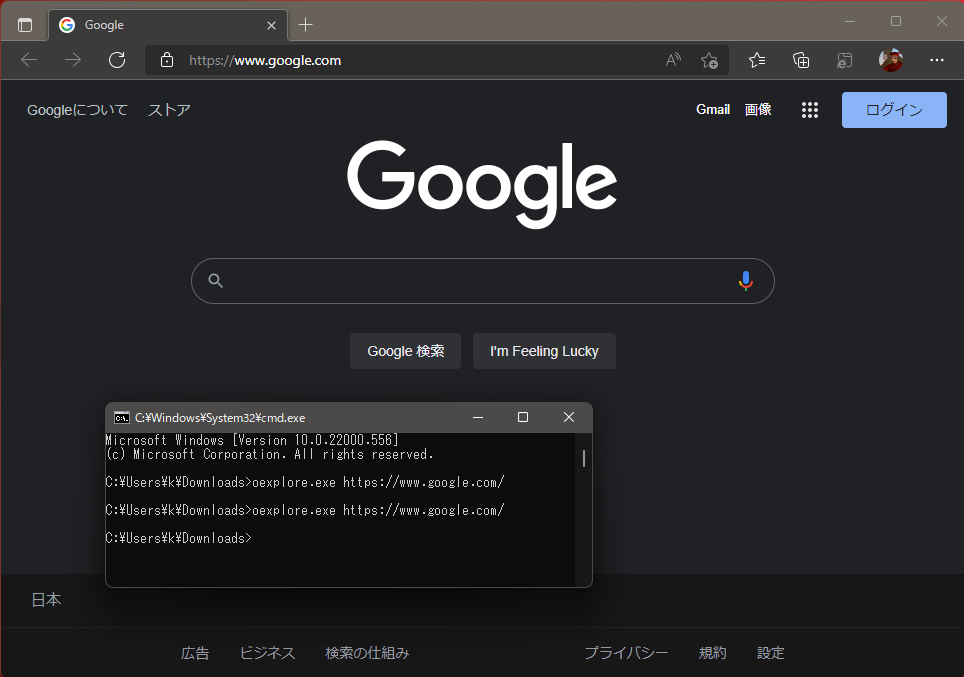Open the Favorites list icon
The height and width of the screenshot is (677, 964).
(757, 60)
